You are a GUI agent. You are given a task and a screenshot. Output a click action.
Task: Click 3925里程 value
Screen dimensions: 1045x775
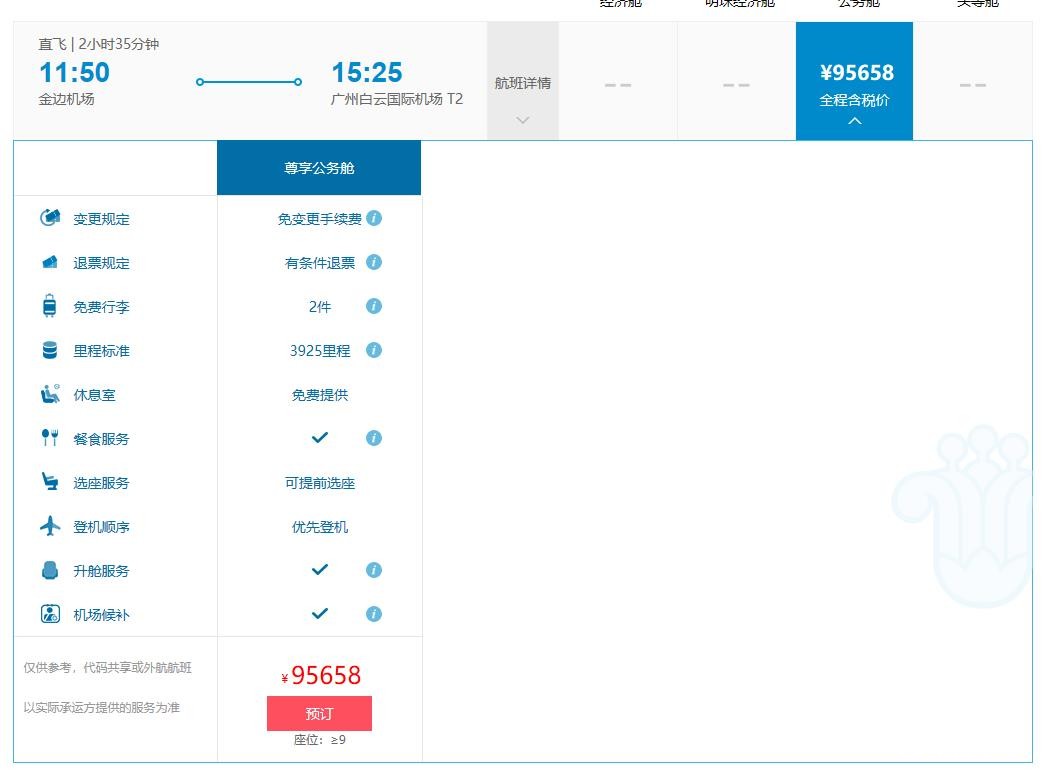pos(320,351)
